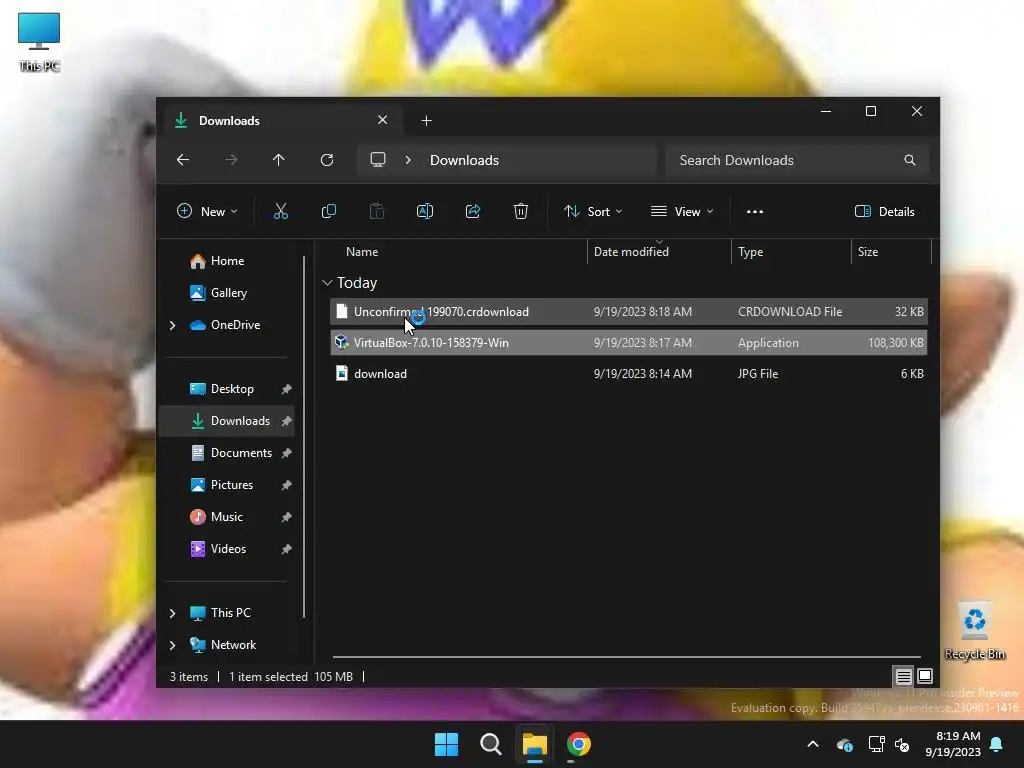Click the download JPG file icon

[x=342, y=373]
